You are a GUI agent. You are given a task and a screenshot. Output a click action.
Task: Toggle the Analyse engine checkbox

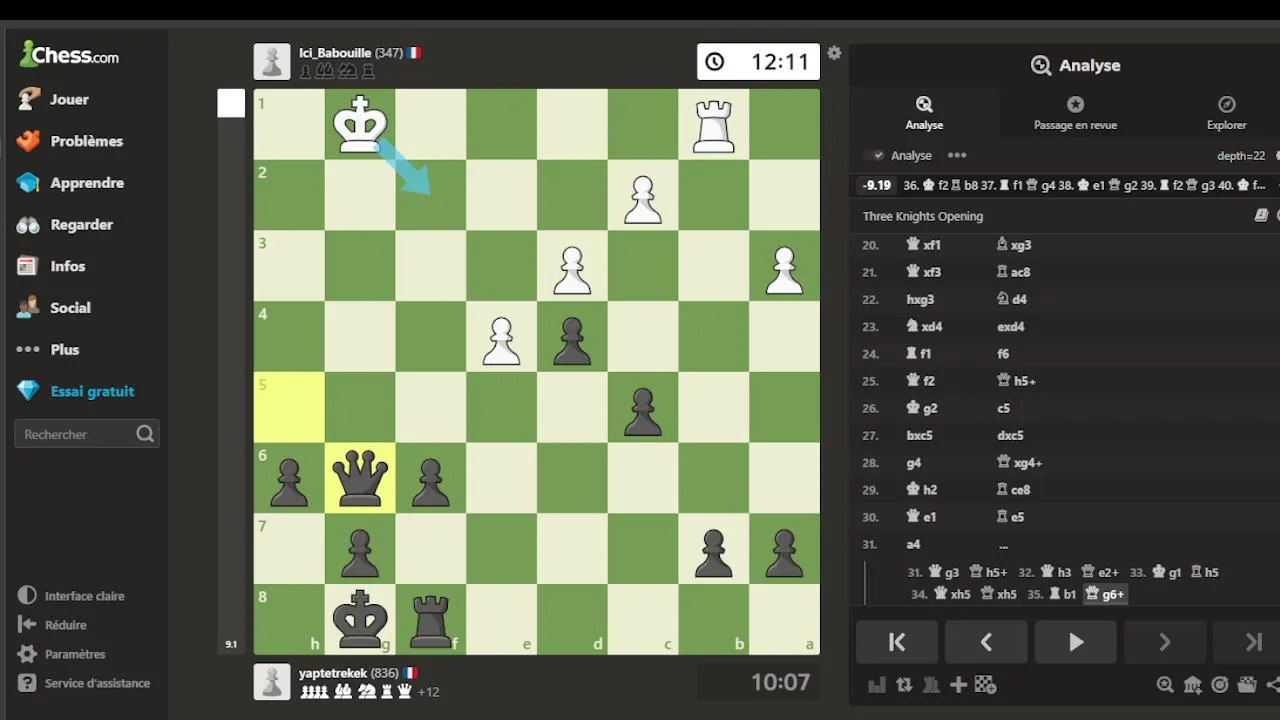(877, 155)
